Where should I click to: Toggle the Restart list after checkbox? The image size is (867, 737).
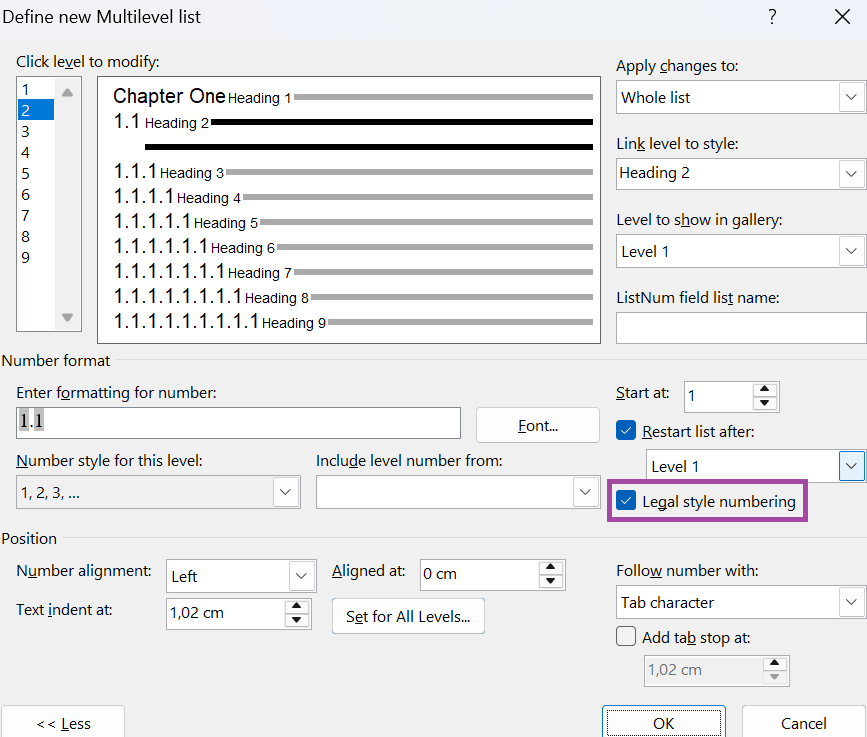(626, 431)
